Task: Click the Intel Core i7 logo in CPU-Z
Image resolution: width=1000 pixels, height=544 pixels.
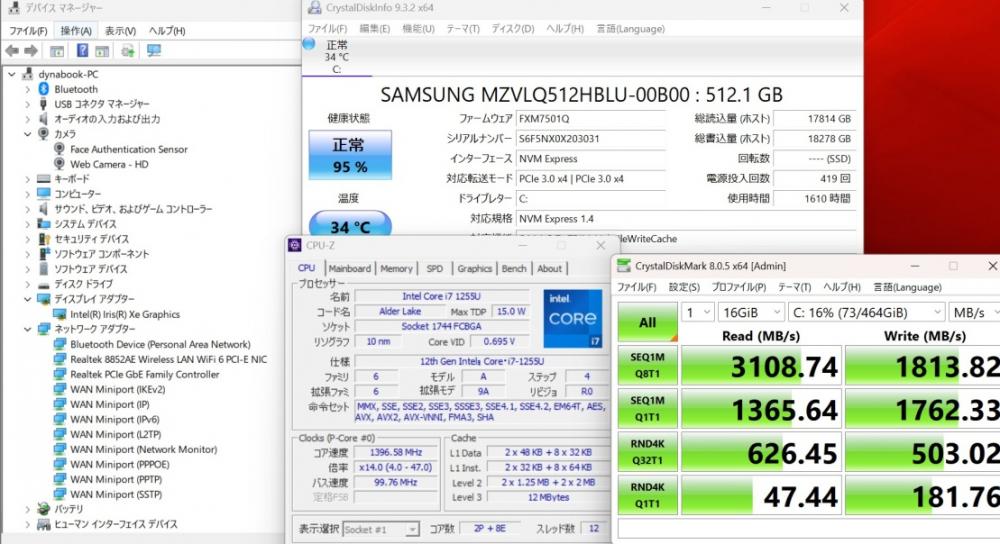Action: click(x=572, y=318)
